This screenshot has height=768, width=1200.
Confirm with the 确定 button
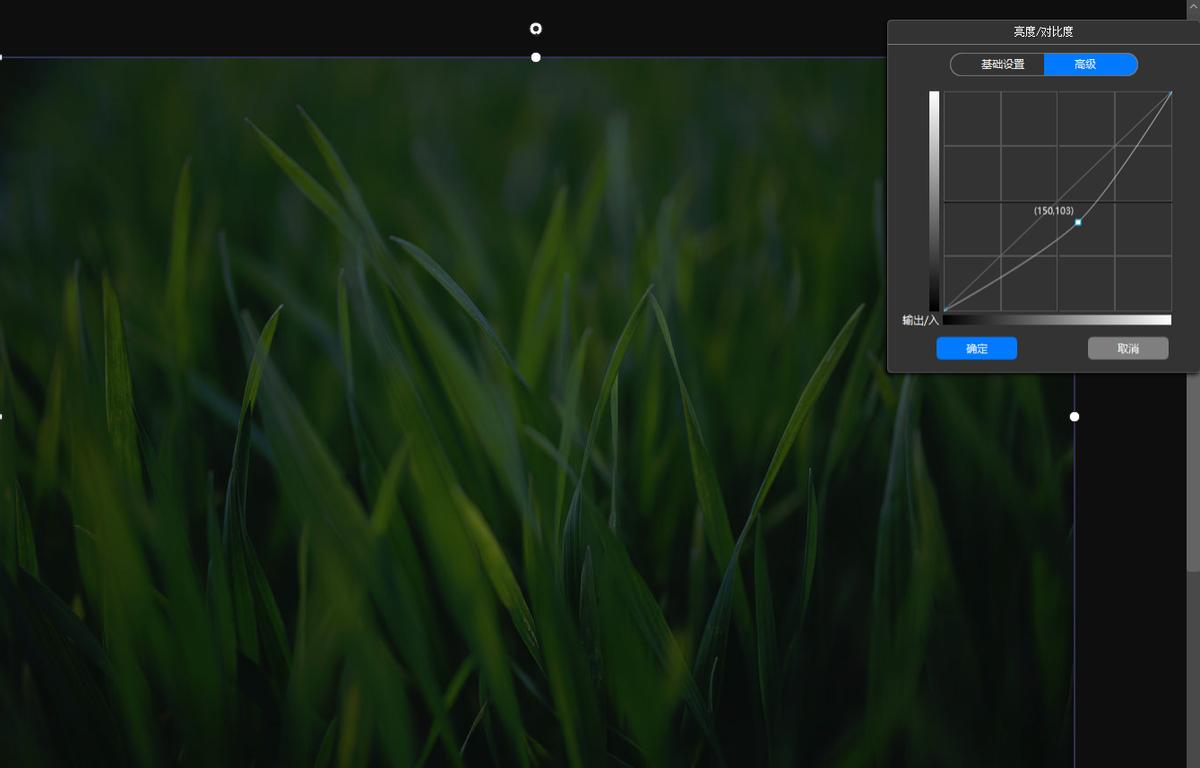point(977,348)
